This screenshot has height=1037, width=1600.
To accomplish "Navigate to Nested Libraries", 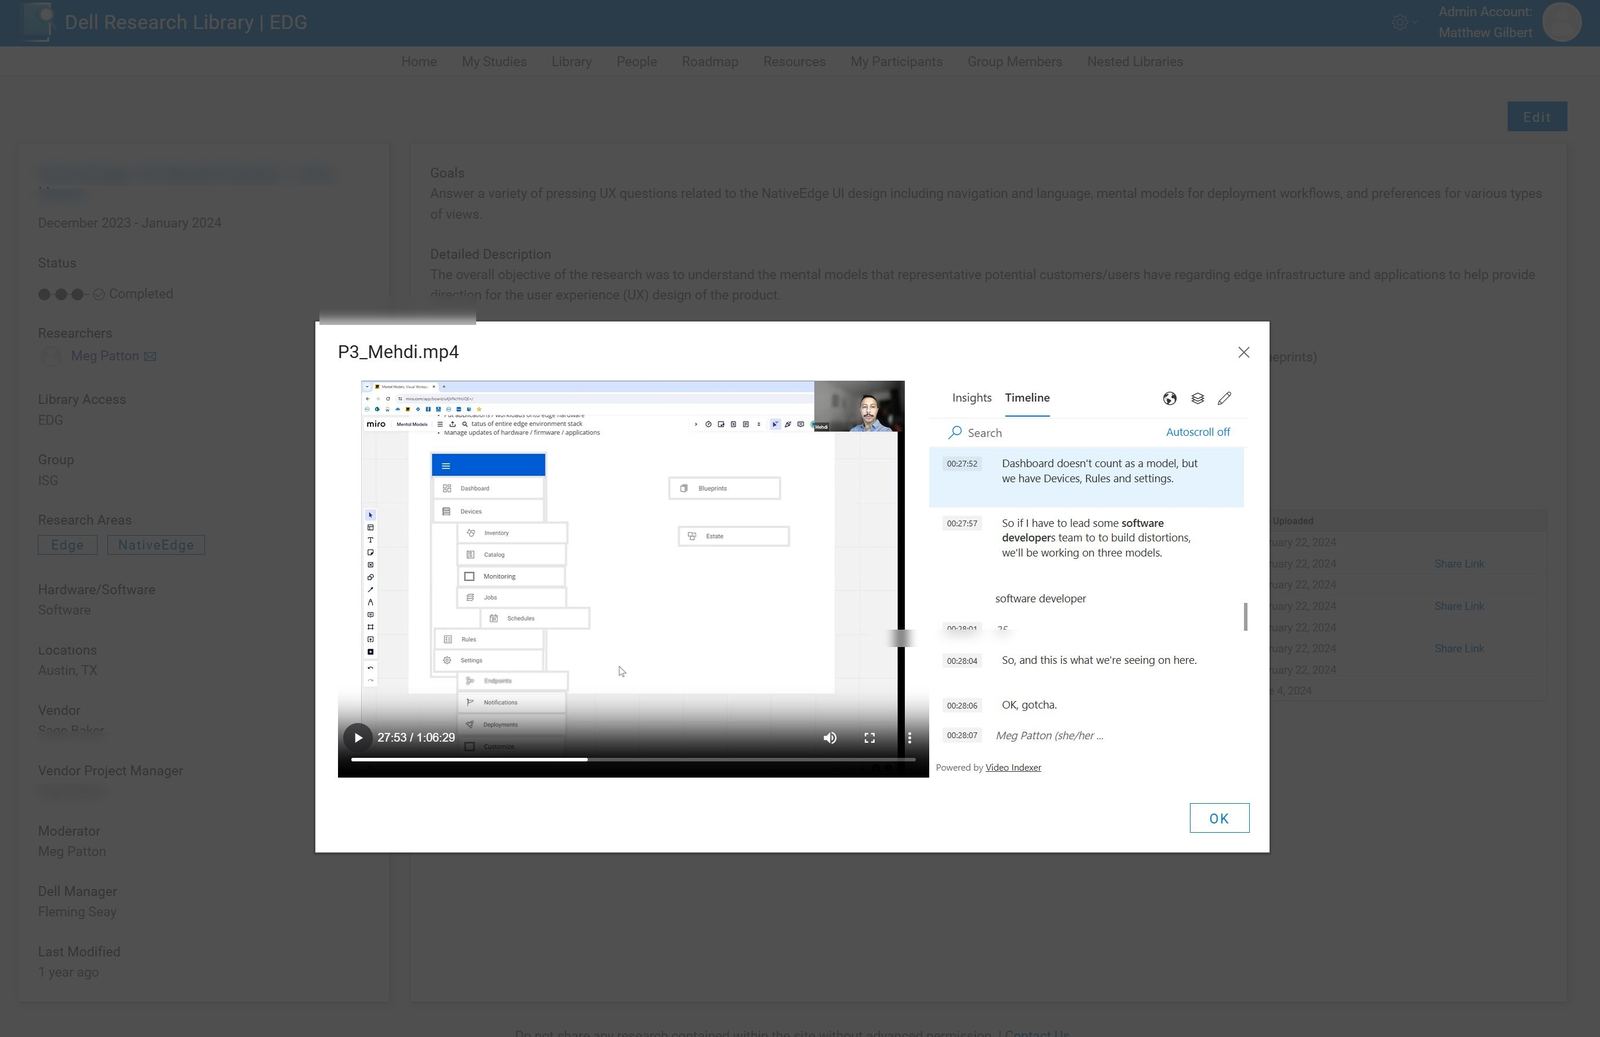I will pos(1134,61).
